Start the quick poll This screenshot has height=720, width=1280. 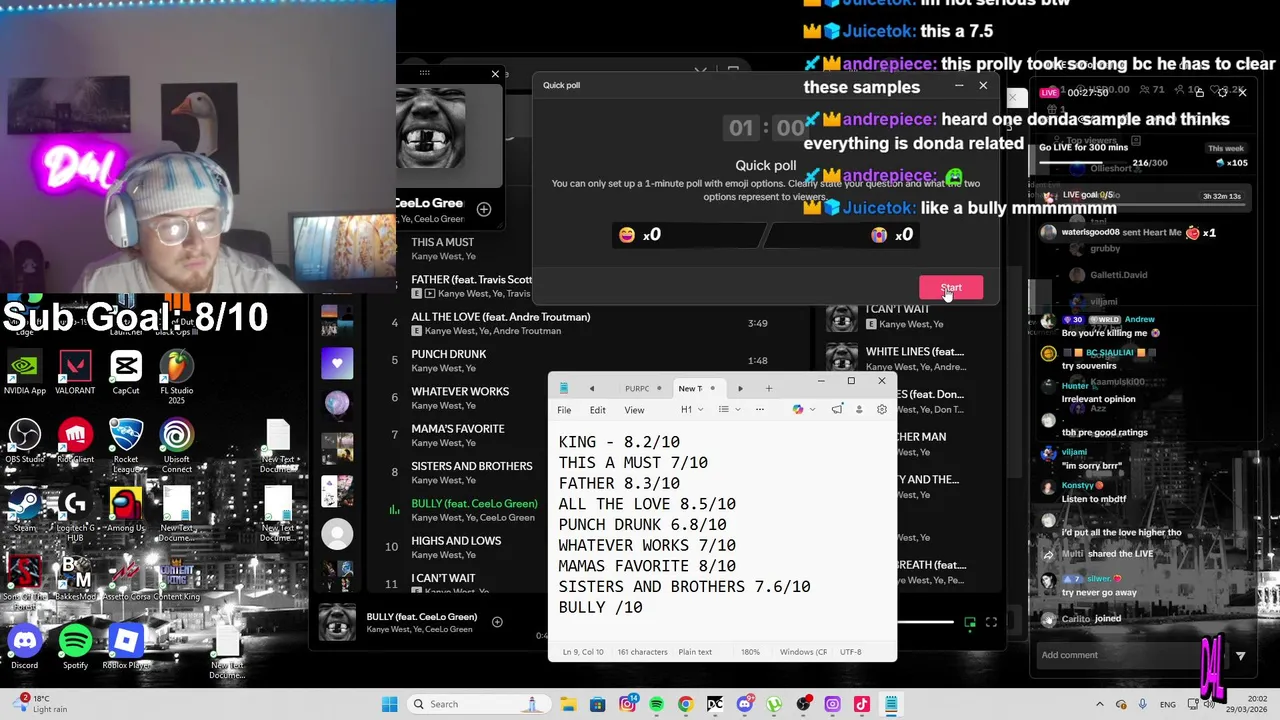(951, 288)
